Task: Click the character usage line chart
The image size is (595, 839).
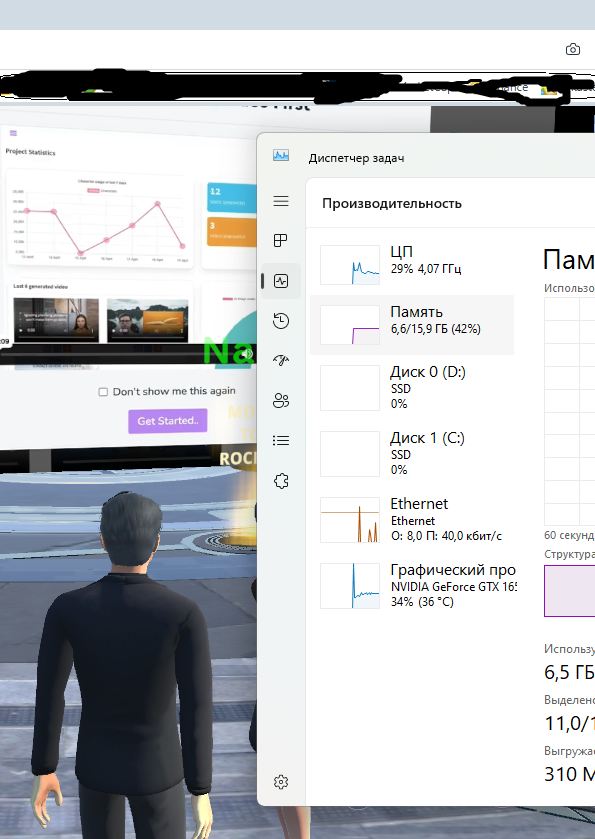Action: pos(102,219)
